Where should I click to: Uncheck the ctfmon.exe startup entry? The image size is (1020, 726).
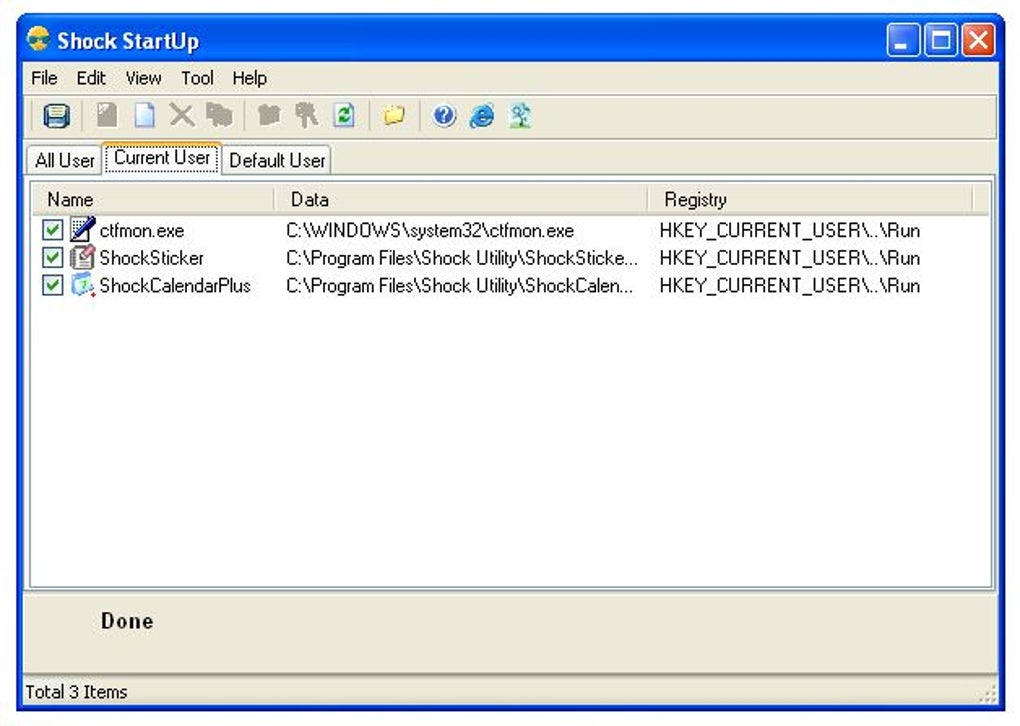(x=52, y=230)
